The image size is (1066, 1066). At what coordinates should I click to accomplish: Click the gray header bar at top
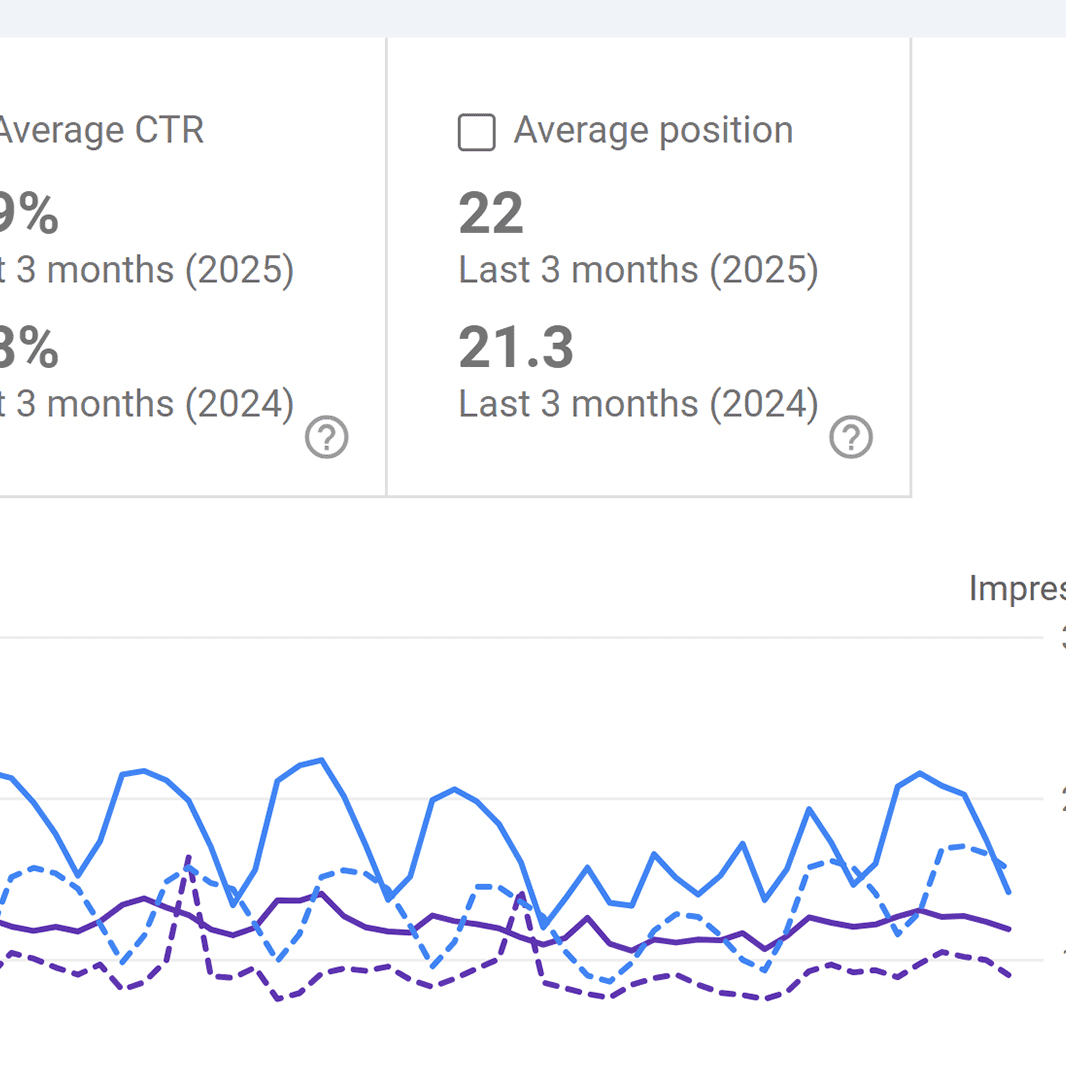coord(533,18)
